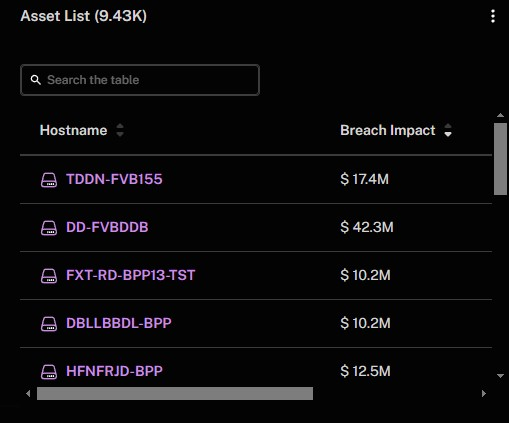The image size is (509, 423).
Task: Open the DBLLBBDL-BPP asset link
Action: pyautogui.click(x=119, y=323)
